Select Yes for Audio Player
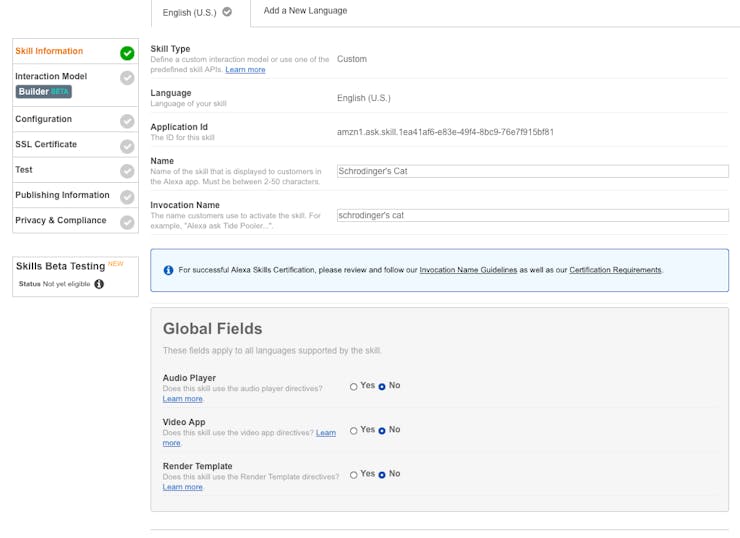The image size is (740, 538). click(353, 387)
